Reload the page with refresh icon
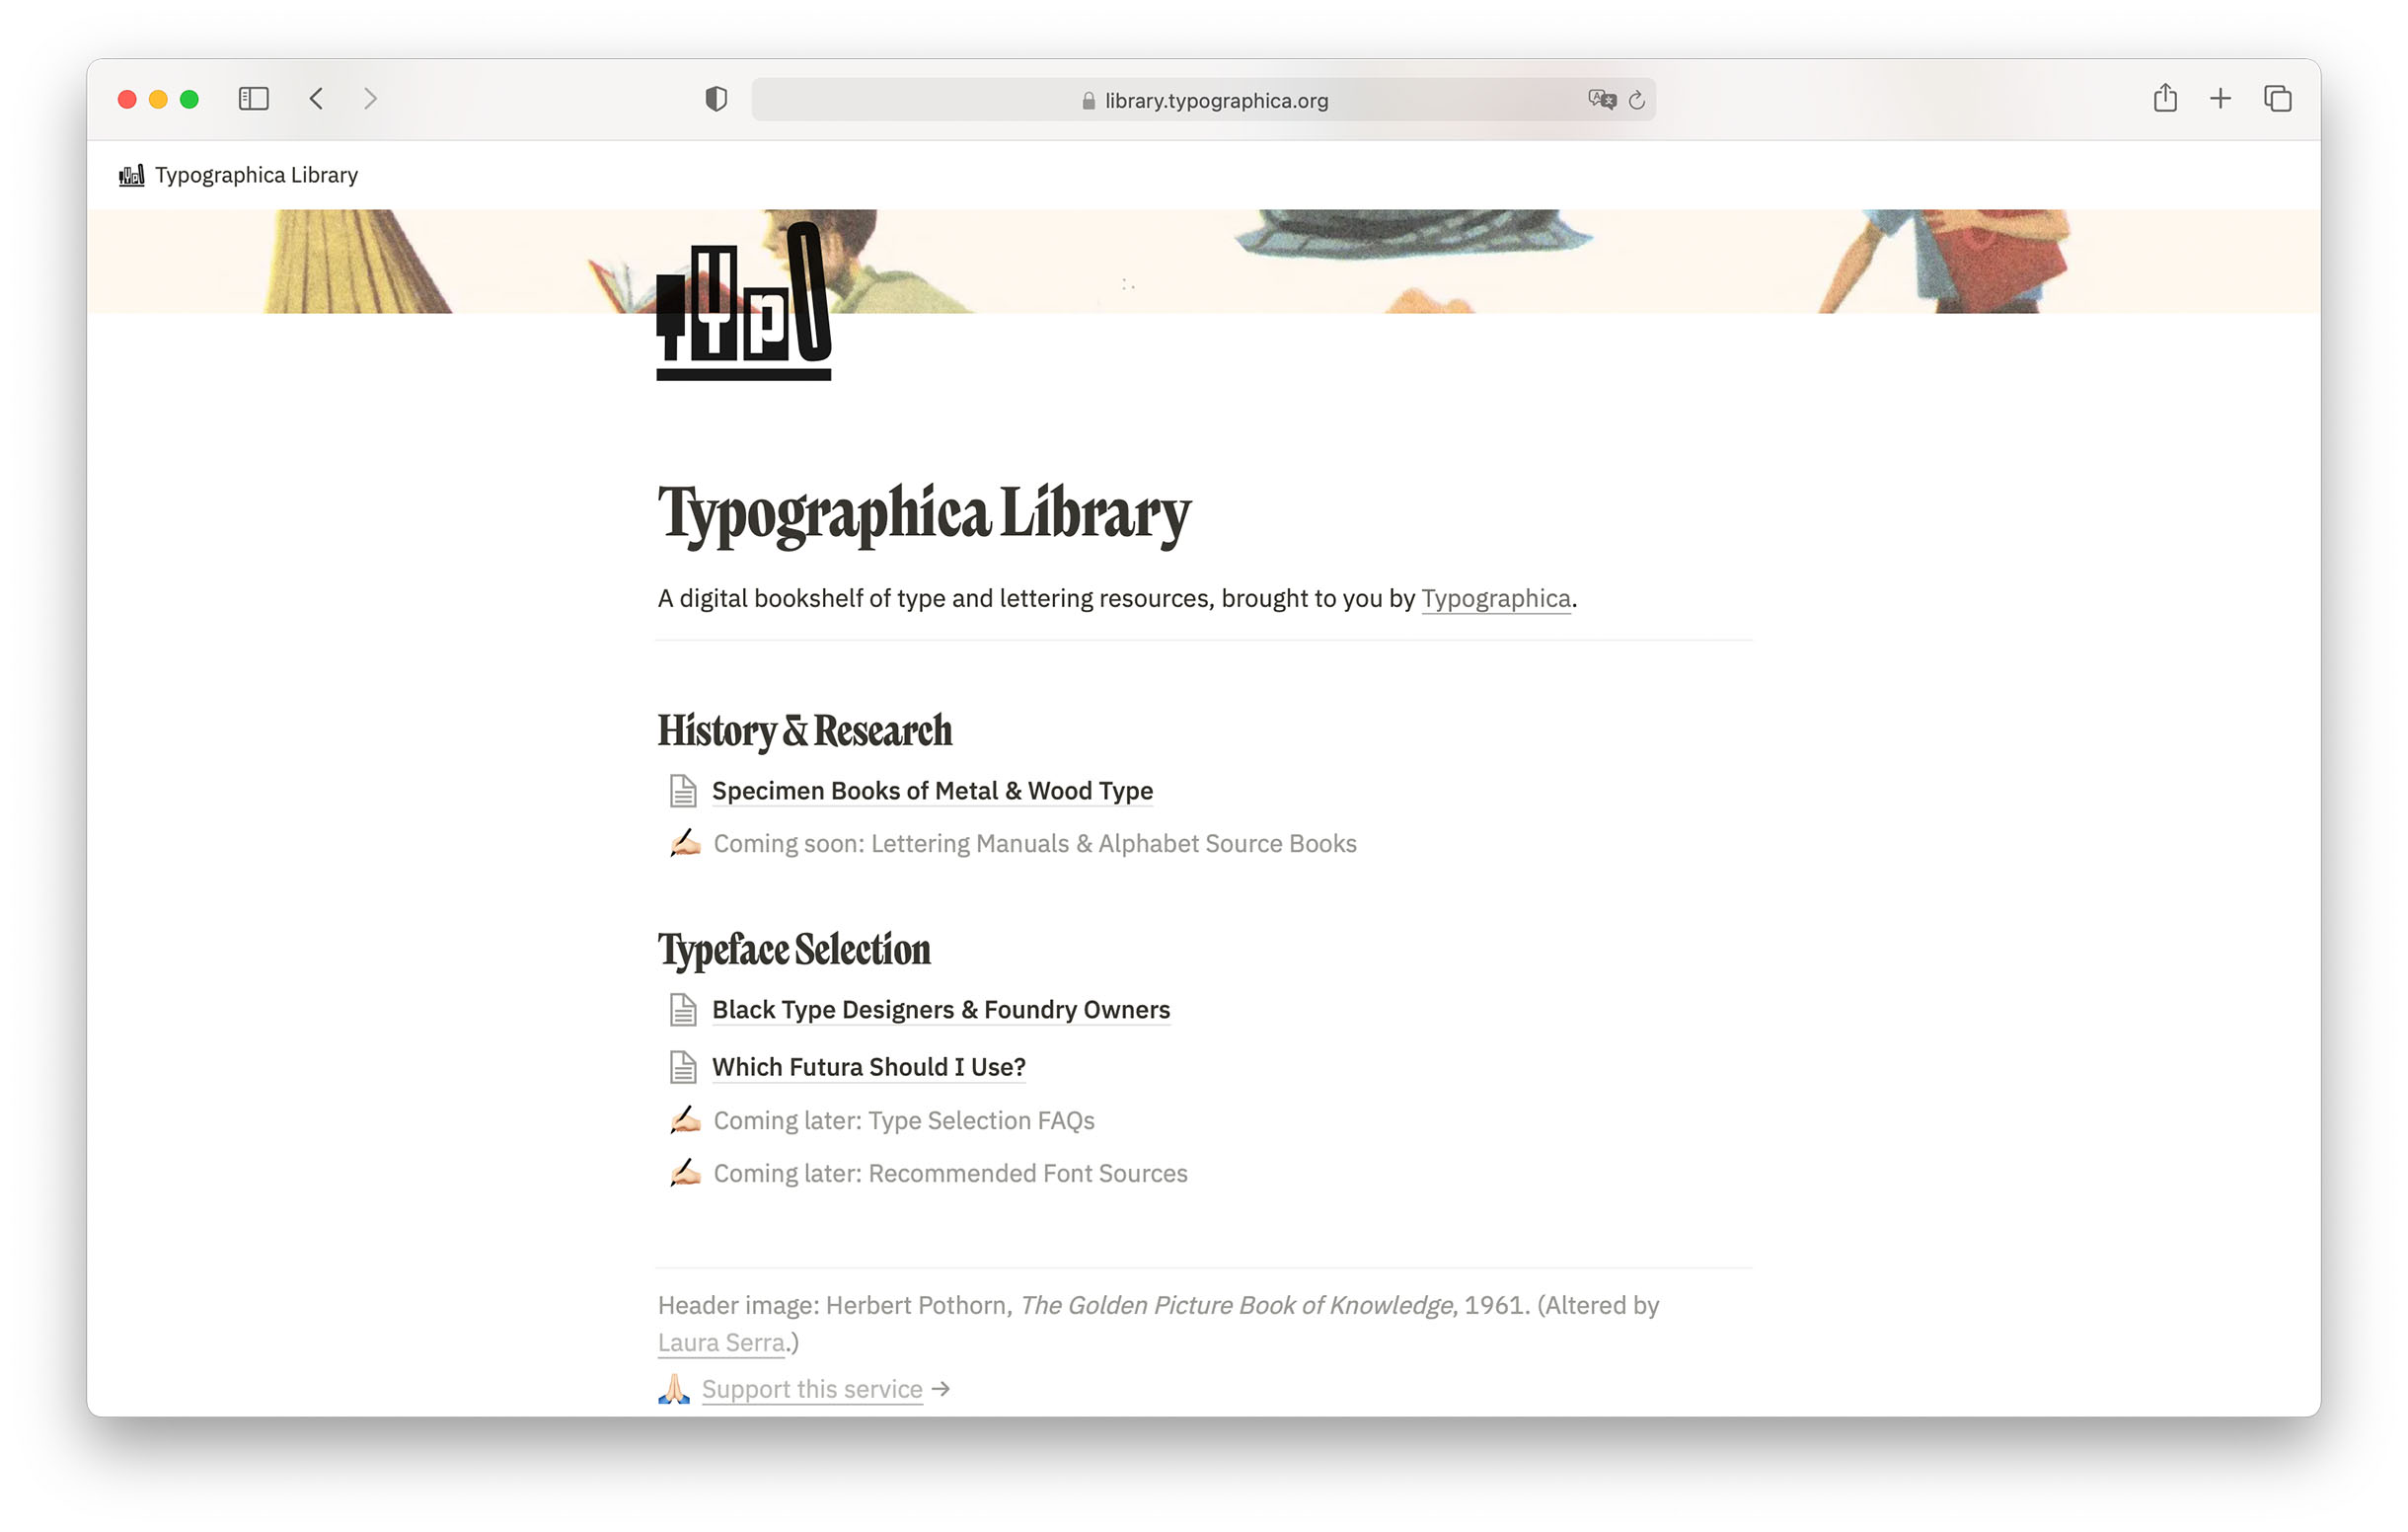 [1637, 100]
